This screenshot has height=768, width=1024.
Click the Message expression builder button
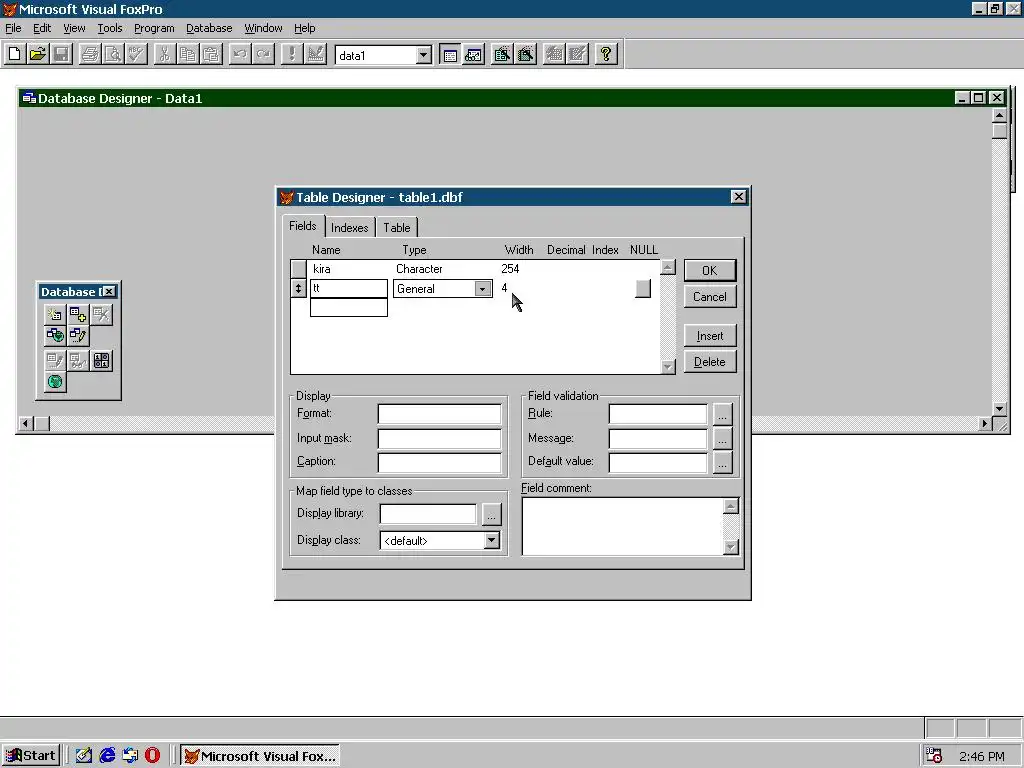coord(722,438)
